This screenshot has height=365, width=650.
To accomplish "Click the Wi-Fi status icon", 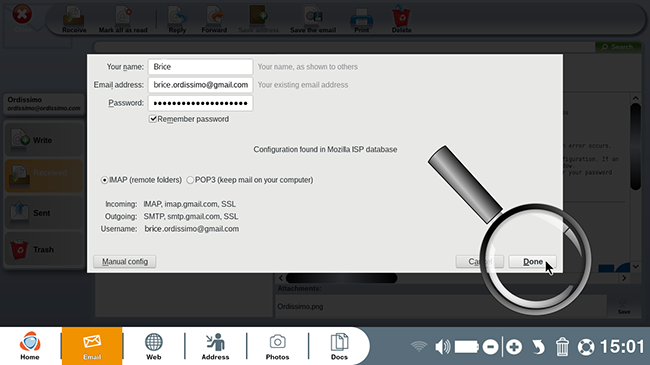I will click(x=419, y=346).
